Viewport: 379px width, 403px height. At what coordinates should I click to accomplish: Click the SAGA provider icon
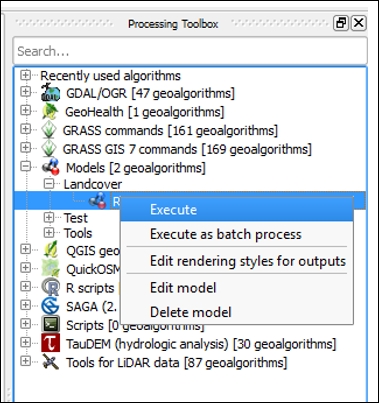tap(50, 306)
